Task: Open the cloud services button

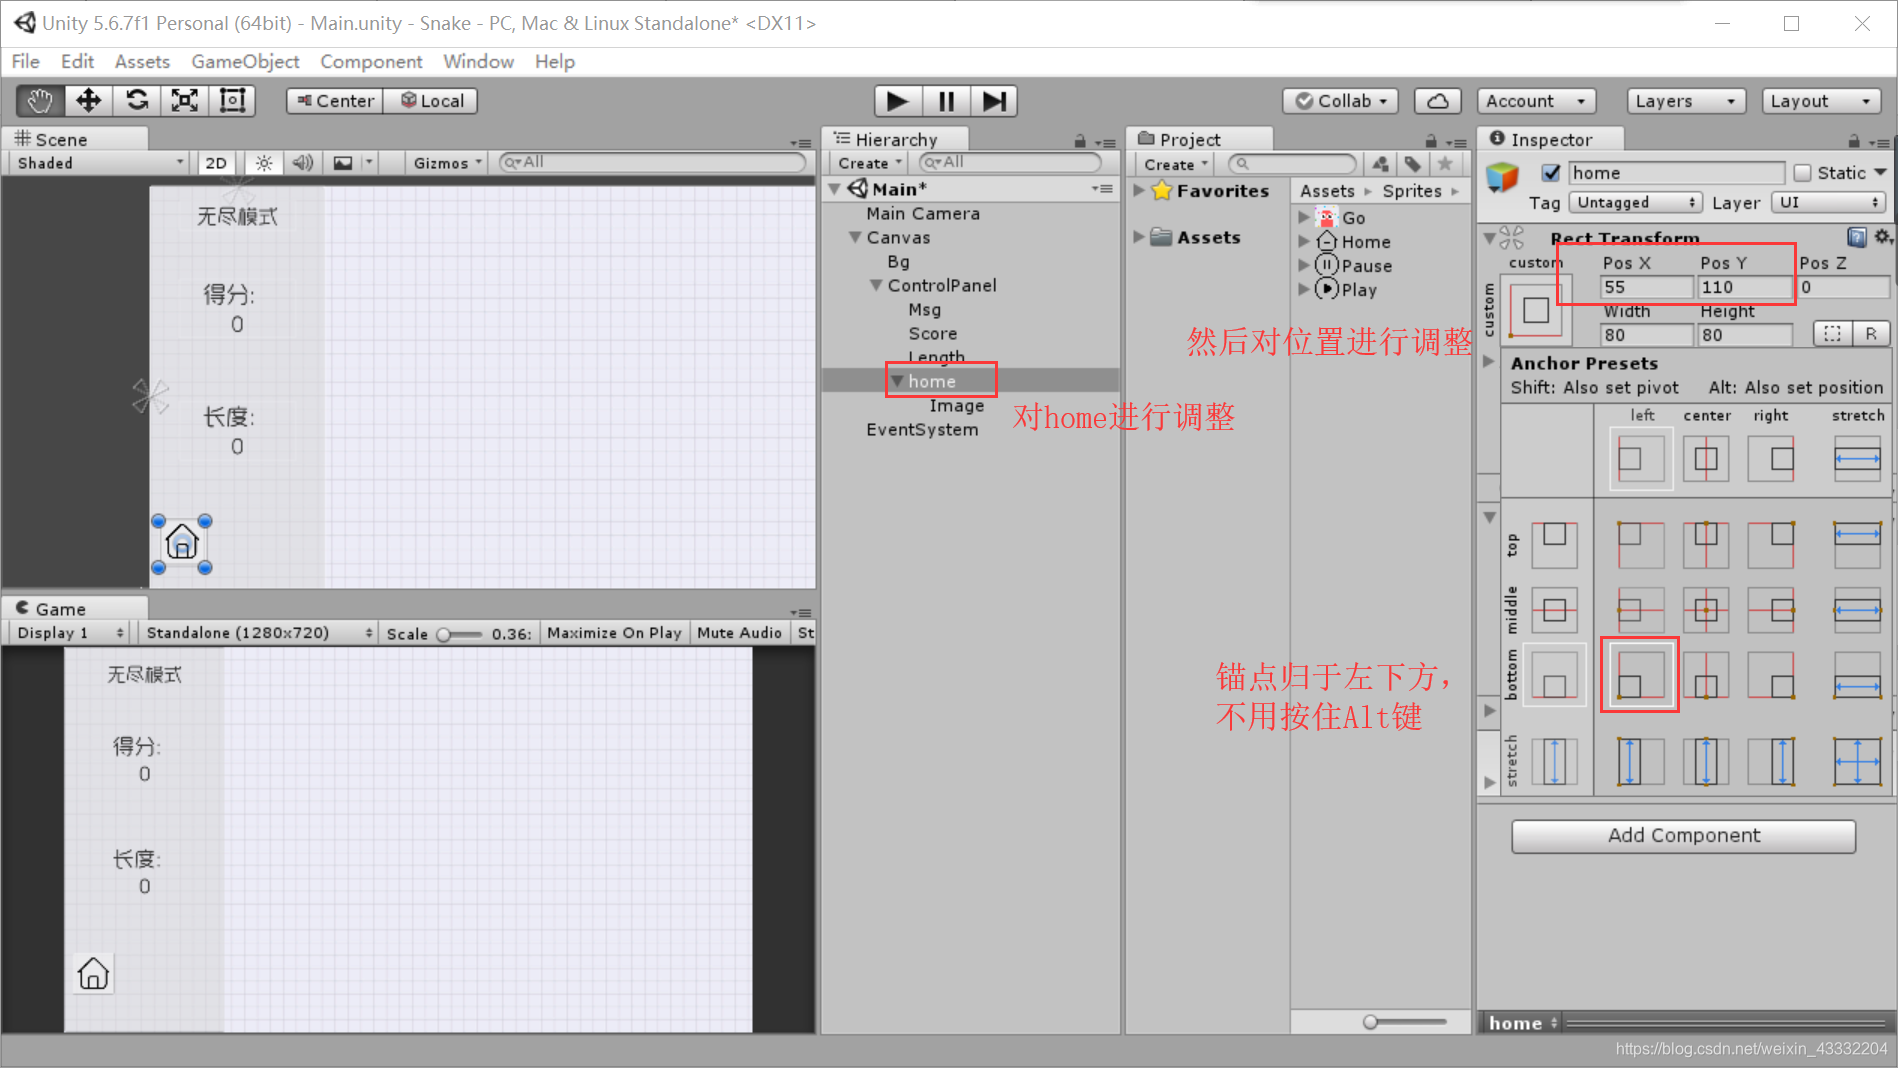Action: pos(1437,101)
